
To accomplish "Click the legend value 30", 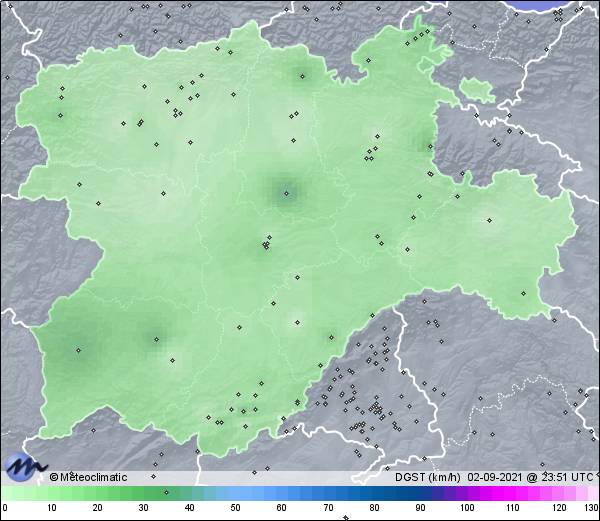I will [143, 508].
